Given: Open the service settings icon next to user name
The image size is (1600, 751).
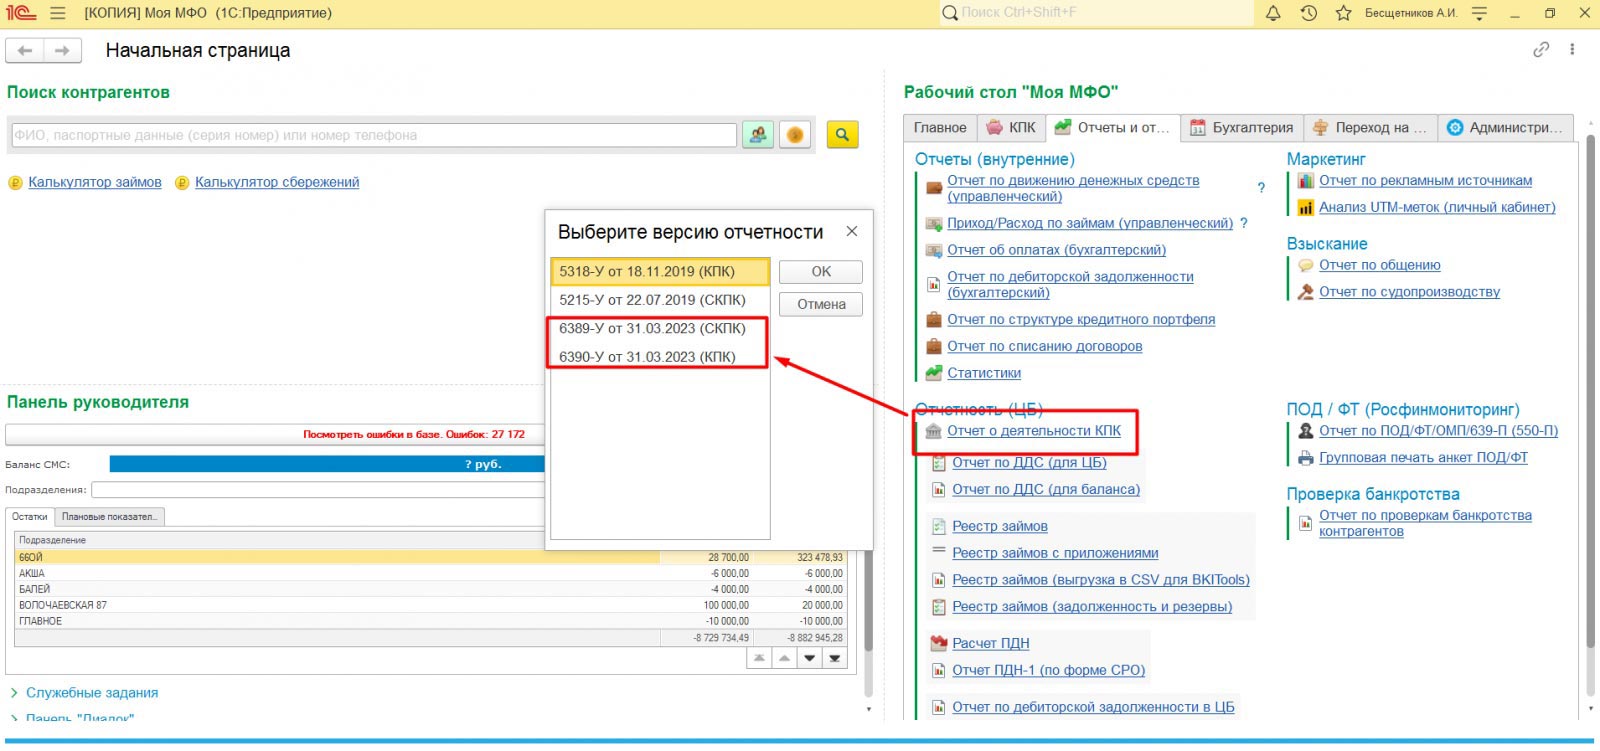Looking at the screenshot, I should coord(1480,13).
